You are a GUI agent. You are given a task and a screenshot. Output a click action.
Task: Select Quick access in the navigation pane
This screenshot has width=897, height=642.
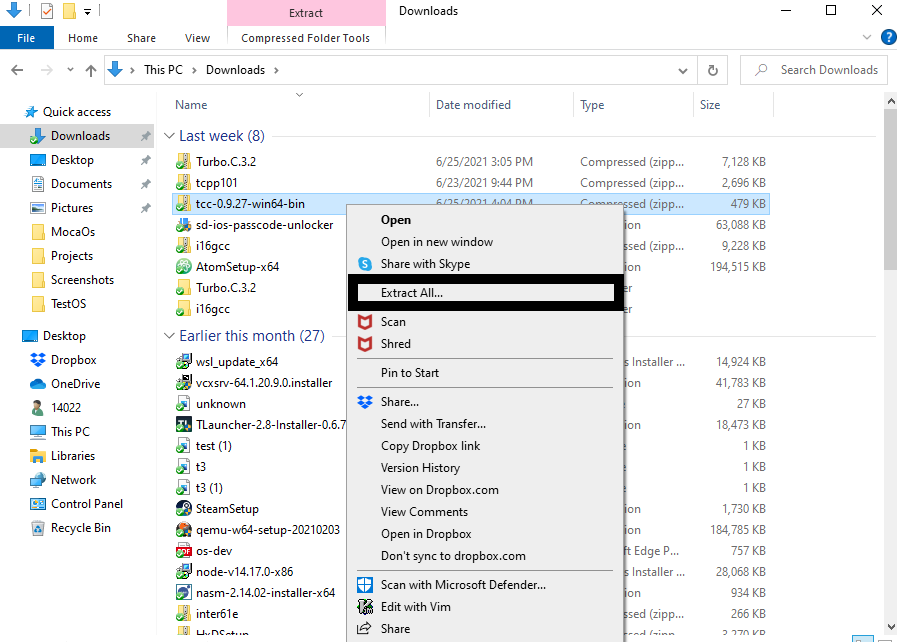pyautogui.click(x=77, y=112)
